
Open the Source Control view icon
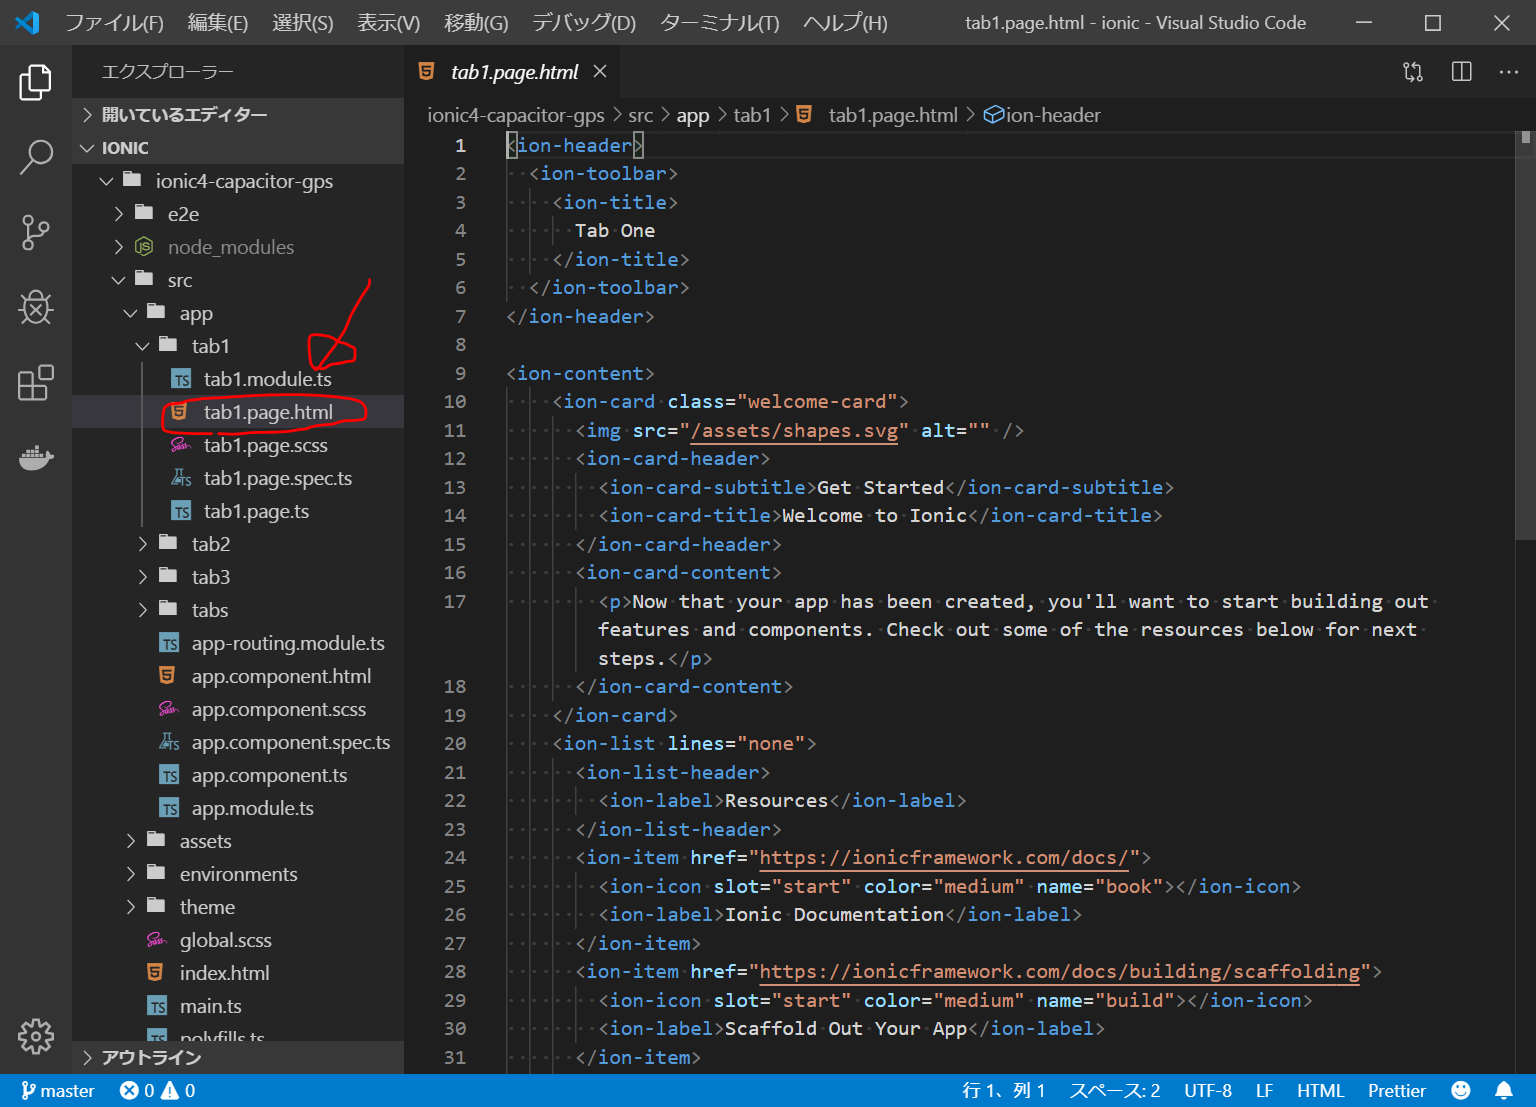(x=36, y=232)
